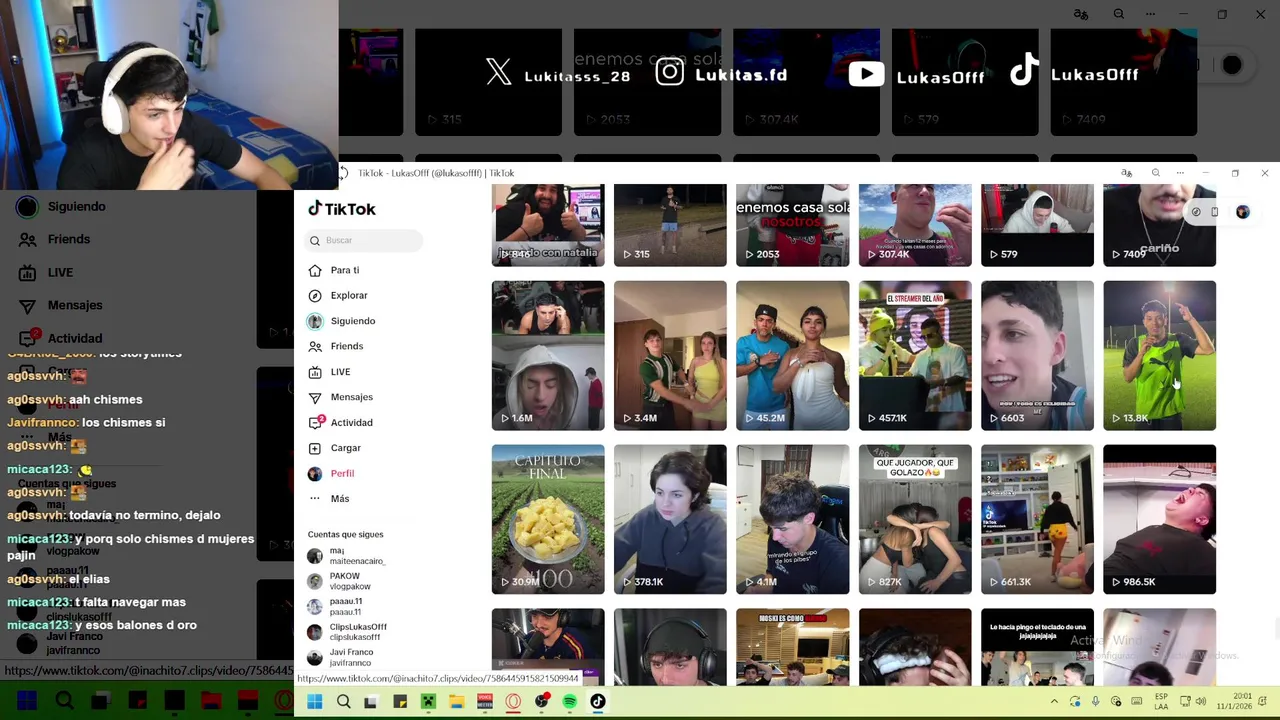This screenshot has width=1280, height=720.
Task: Open followed account paaau.11
Action: coord(336,607)
